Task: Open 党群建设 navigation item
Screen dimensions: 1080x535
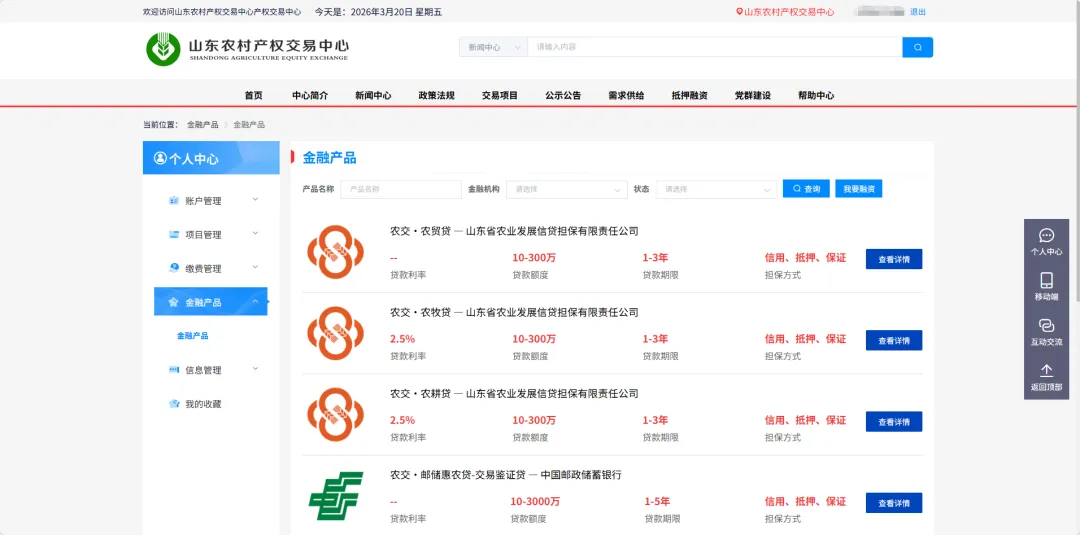Action: click(753, 96)
